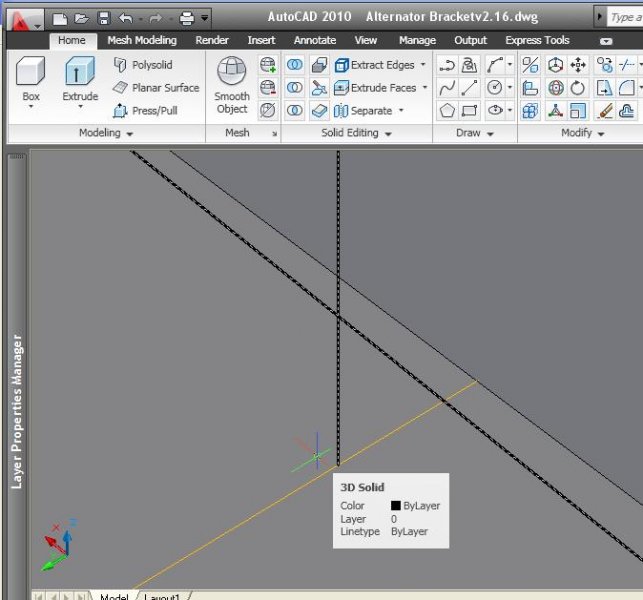Switch to the Mesh Modeling ribbon tab
The height and width of the screenshot is (600, 643).
(x=142, y=40)
